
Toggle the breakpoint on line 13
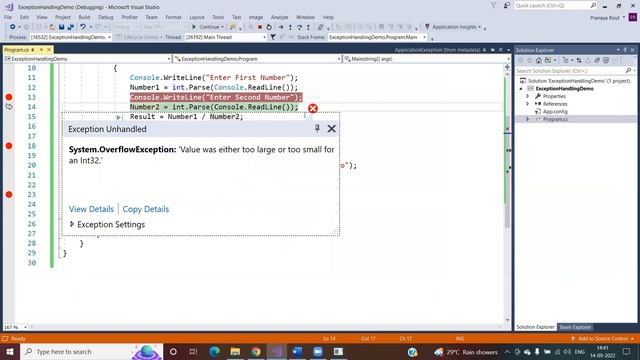tap(9, 97)
